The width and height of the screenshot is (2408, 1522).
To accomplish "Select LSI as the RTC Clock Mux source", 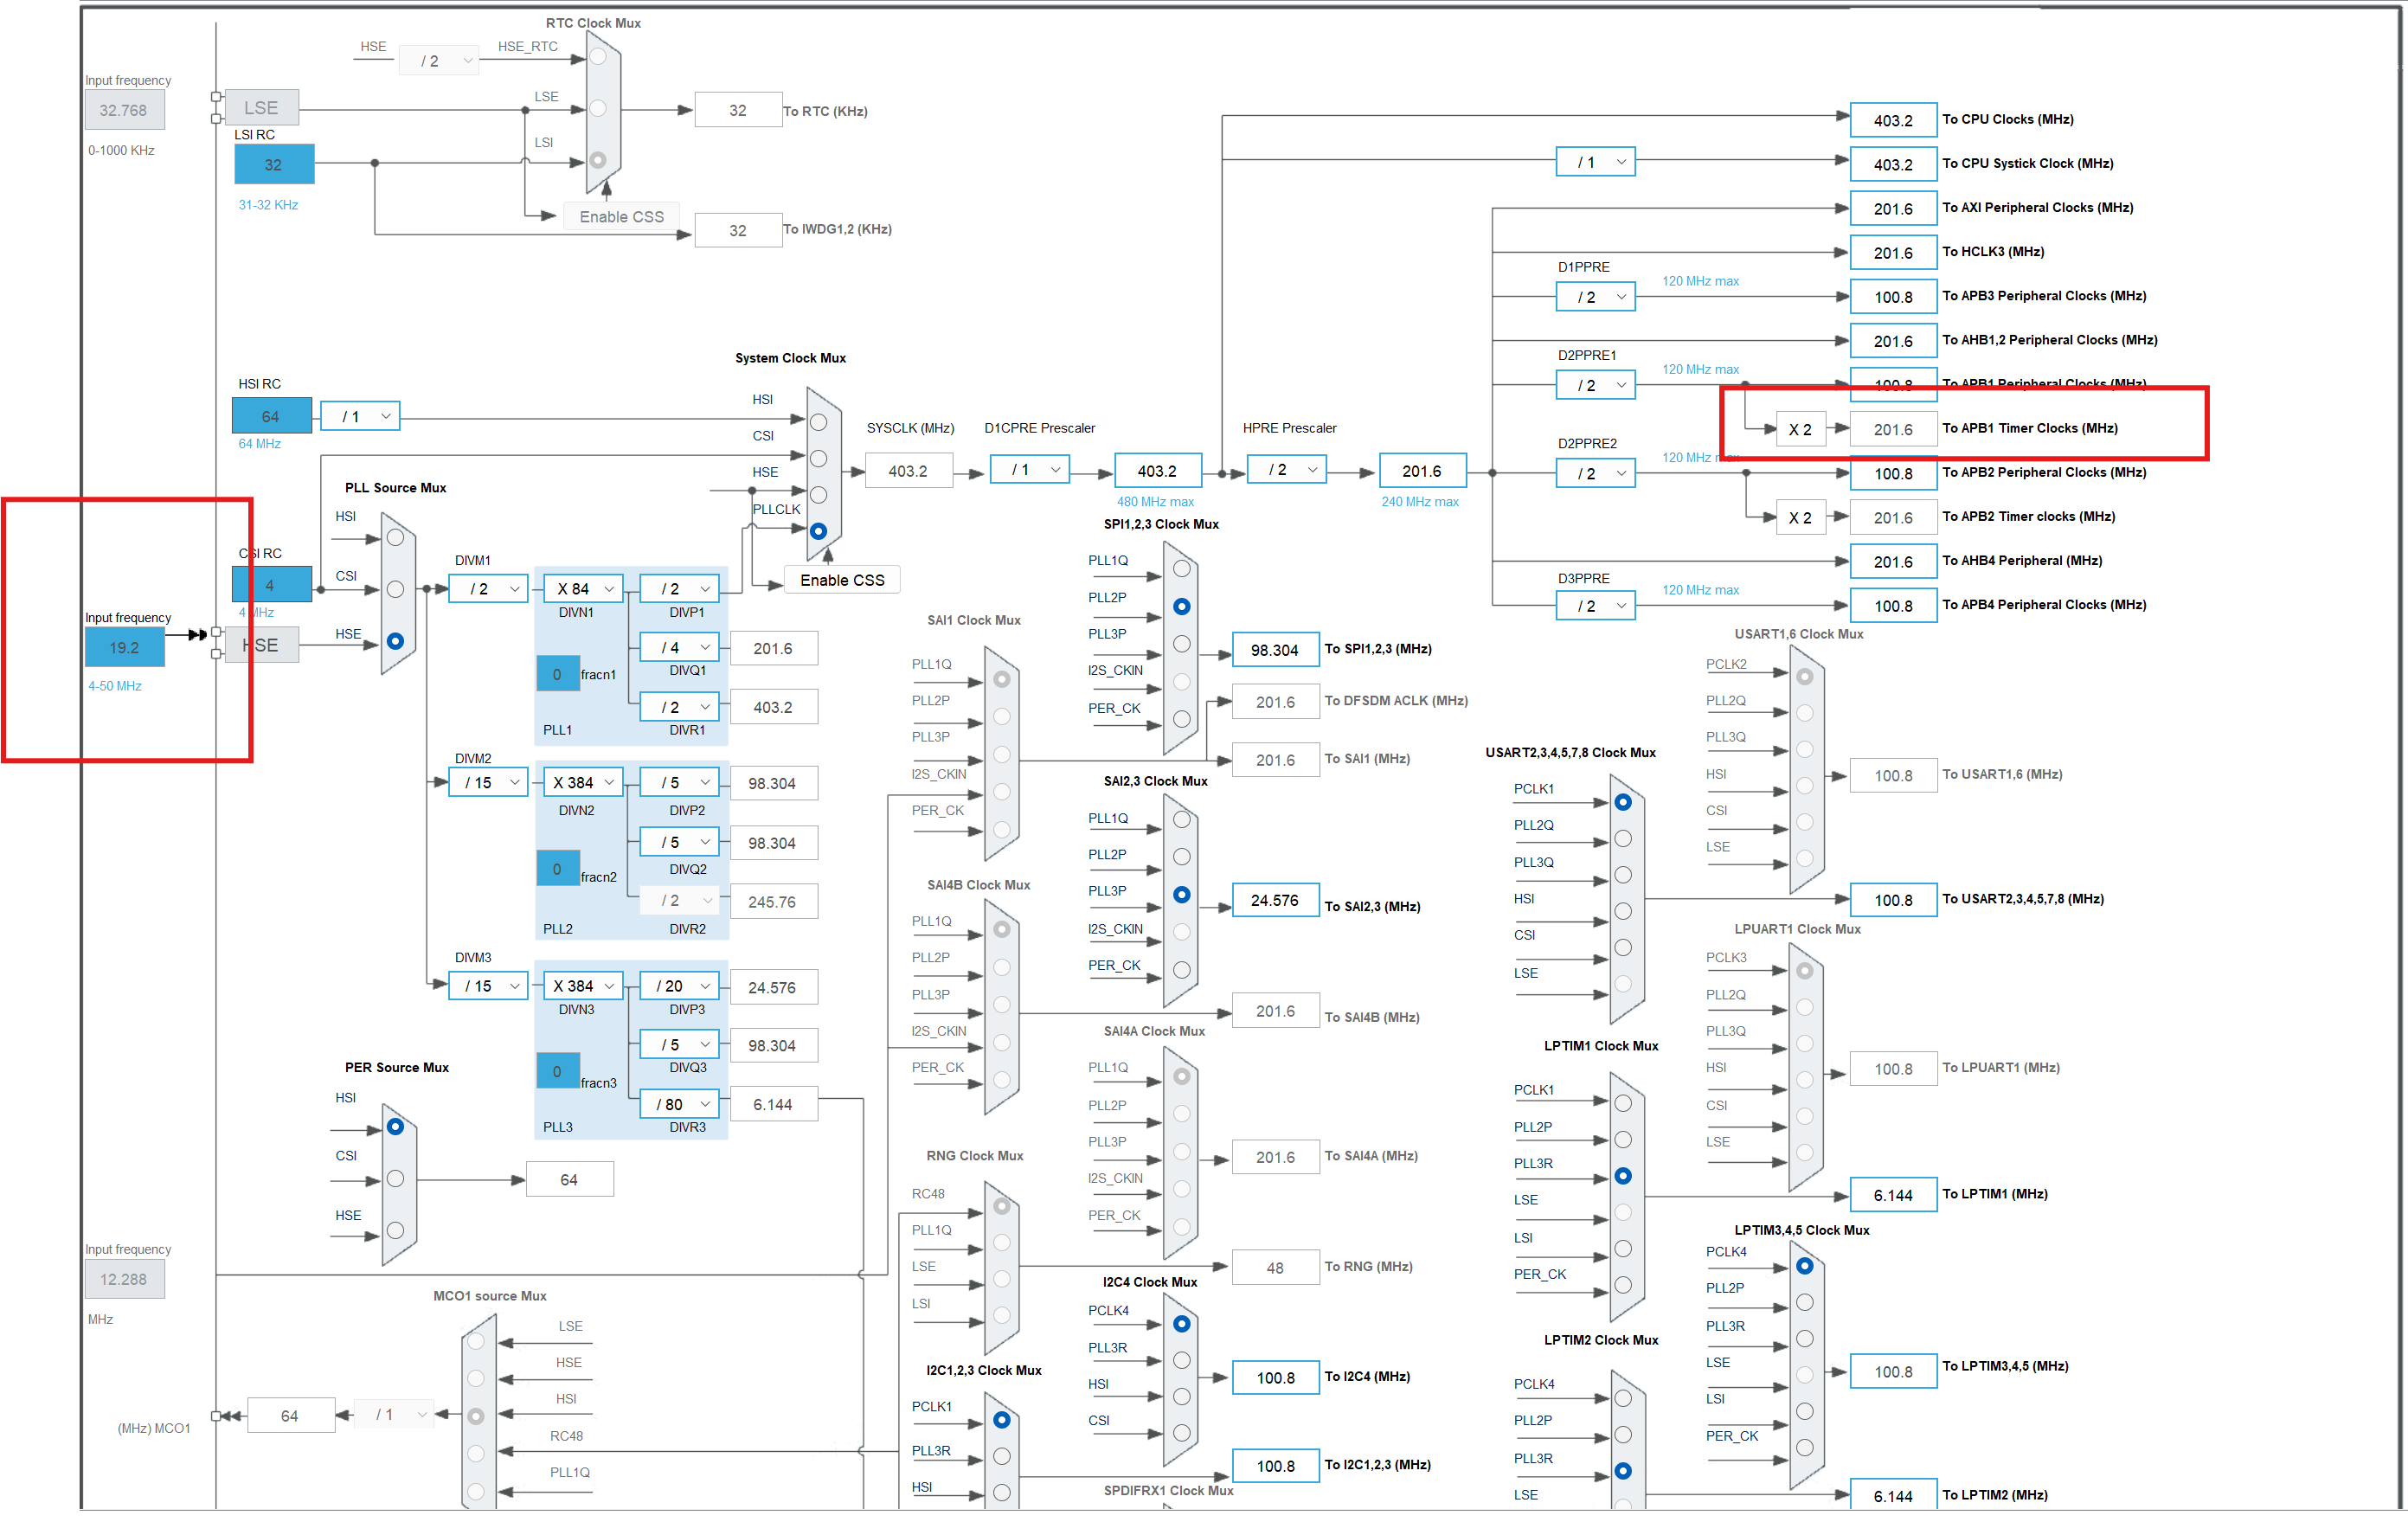I will [598, 158].
